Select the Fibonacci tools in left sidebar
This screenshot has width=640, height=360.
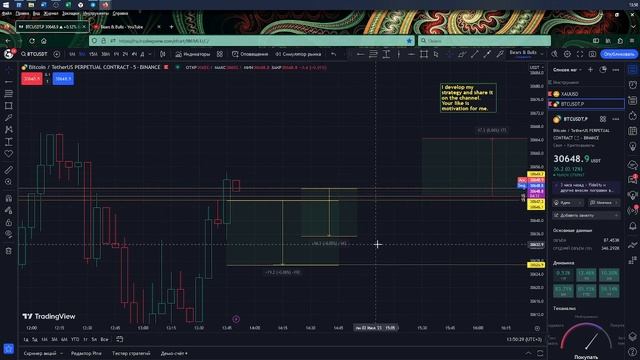tap(8, 93)
